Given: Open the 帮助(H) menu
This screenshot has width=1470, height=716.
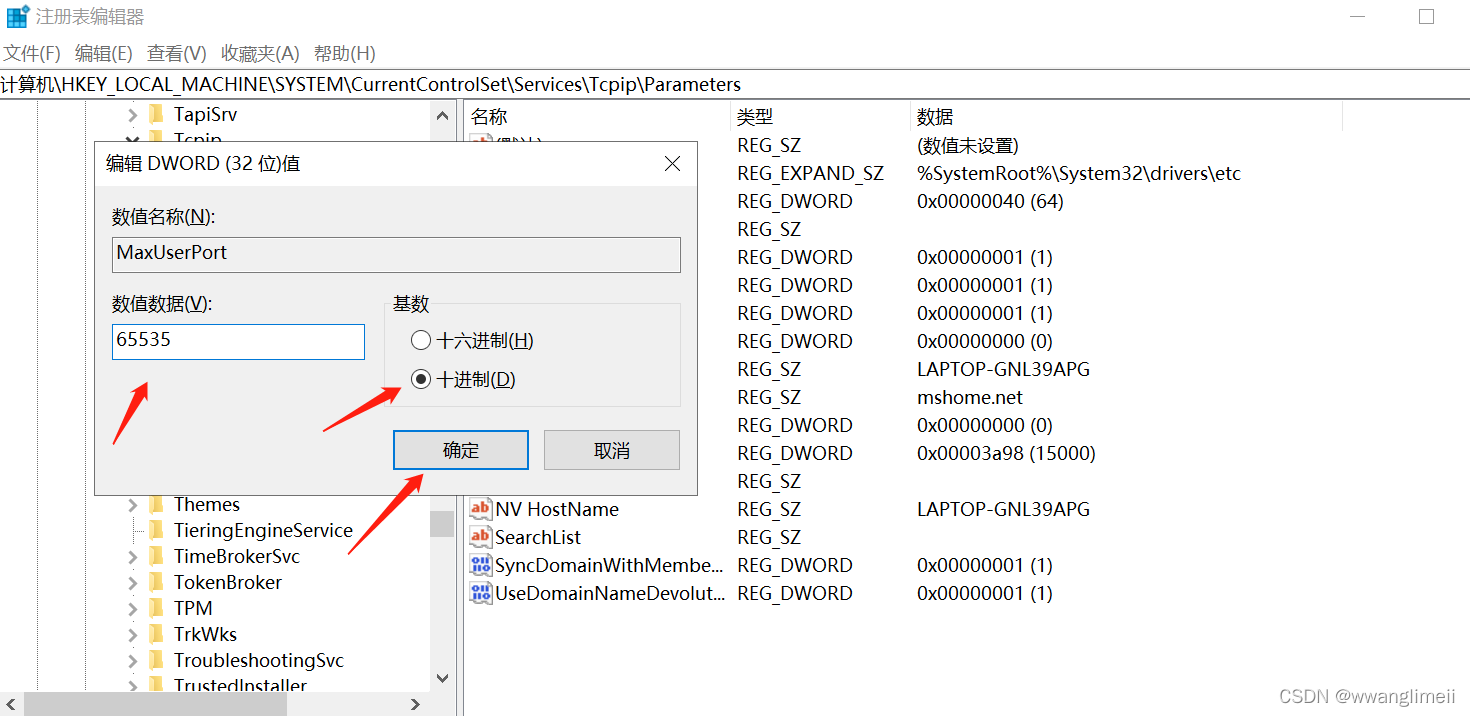Looking at the screenshot, I should [345, 53].
